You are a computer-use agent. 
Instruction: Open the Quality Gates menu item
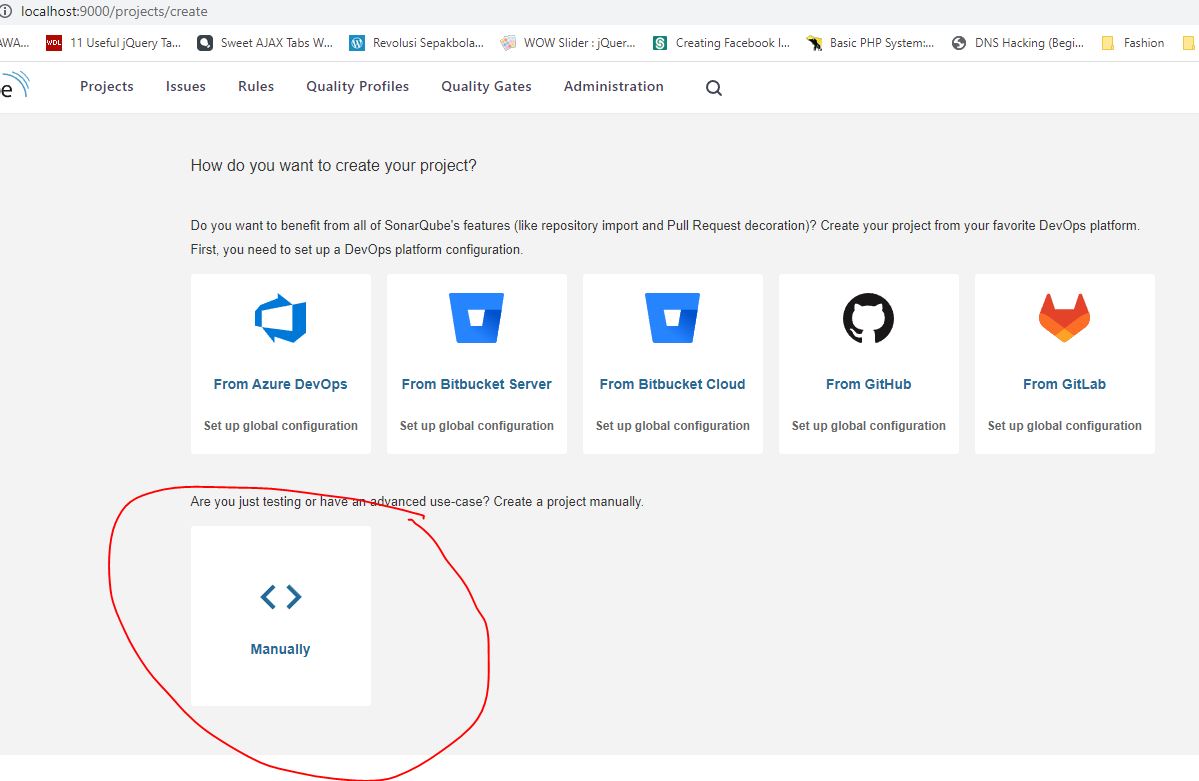coord(486,86)
